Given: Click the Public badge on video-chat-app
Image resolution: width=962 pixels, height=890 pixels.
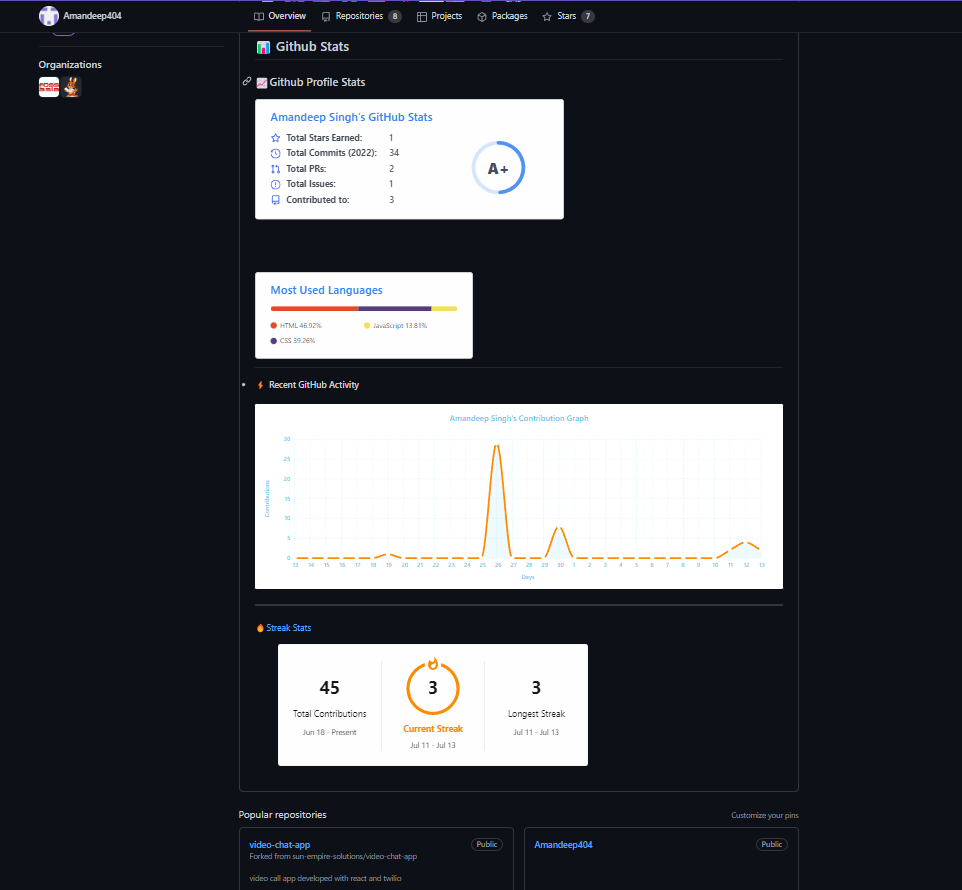Looking at the screenshot, I should 487,845.
